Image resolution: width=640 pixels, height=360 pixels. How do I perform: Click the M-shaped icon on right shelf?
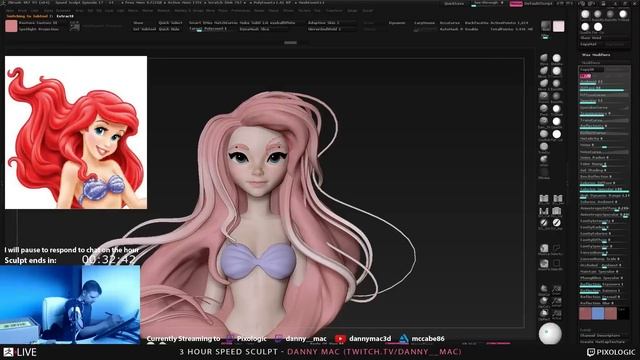coord(543,211)
